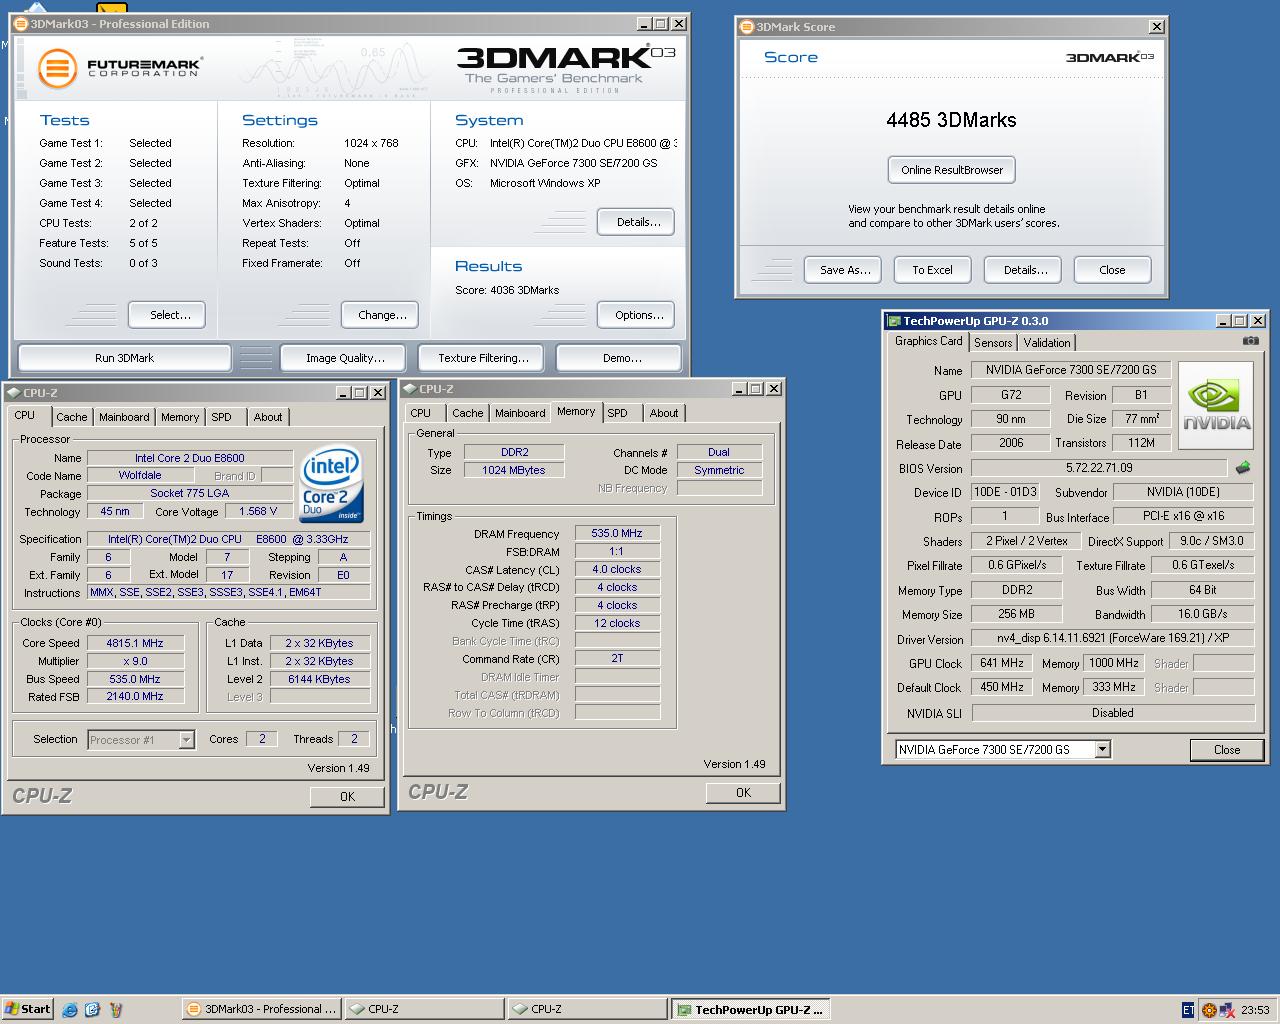This screenshot has height=1024, width=1280.
Task: Switch to CPU tab in the CPU-Z memory window
Action: 421,413
